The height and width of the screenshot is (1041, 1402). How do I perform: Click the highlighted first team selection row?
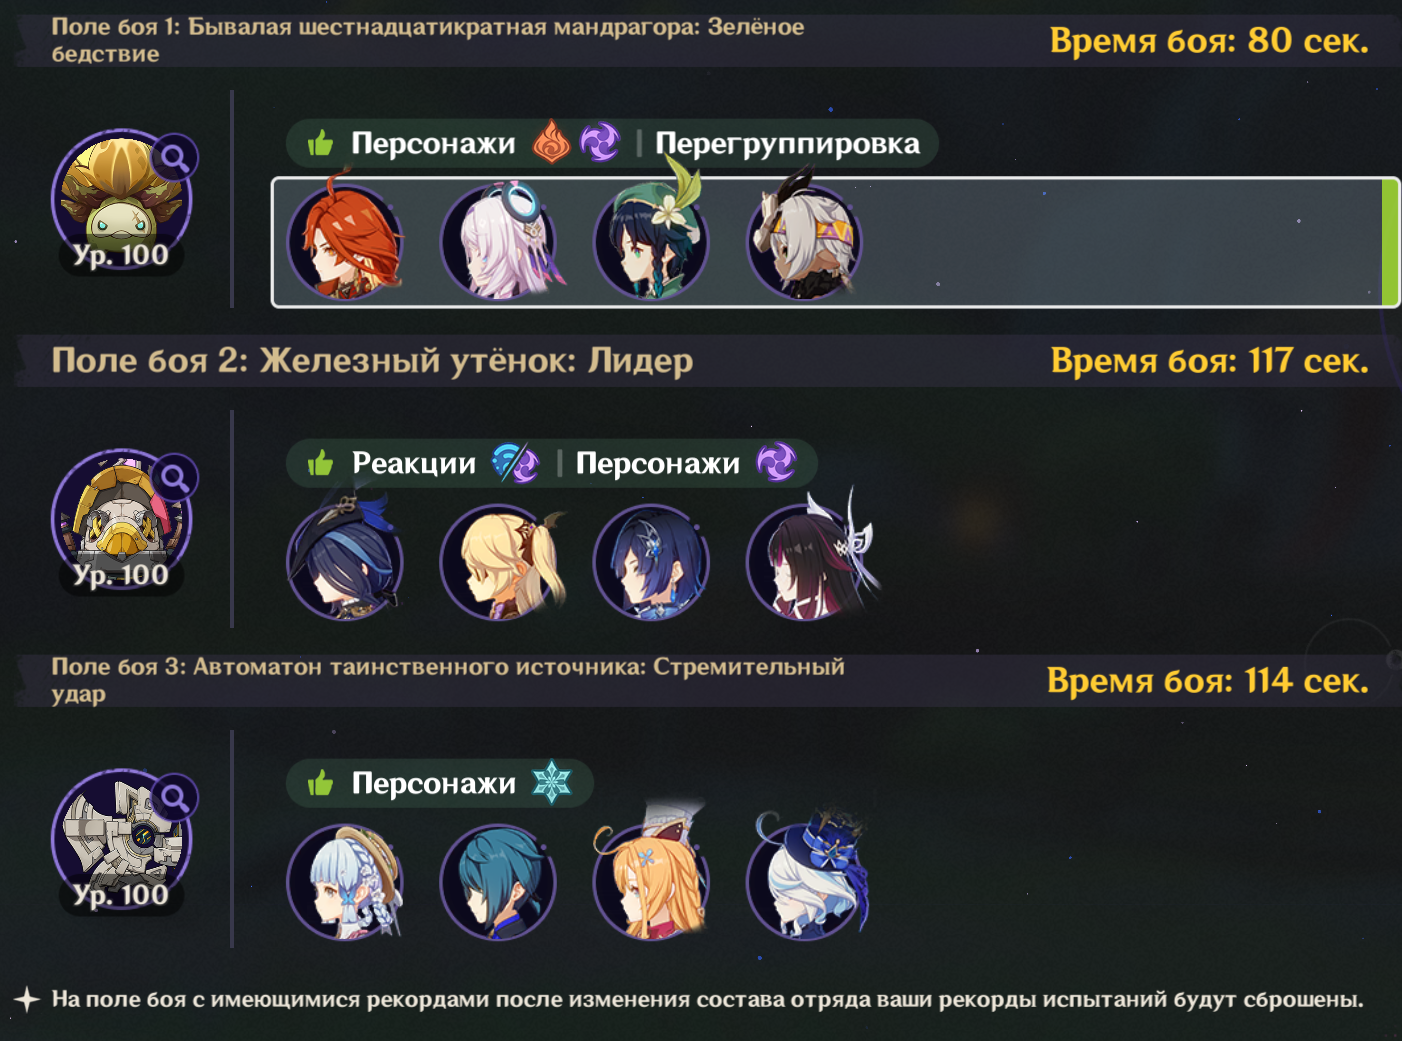[x=835, y=242]
